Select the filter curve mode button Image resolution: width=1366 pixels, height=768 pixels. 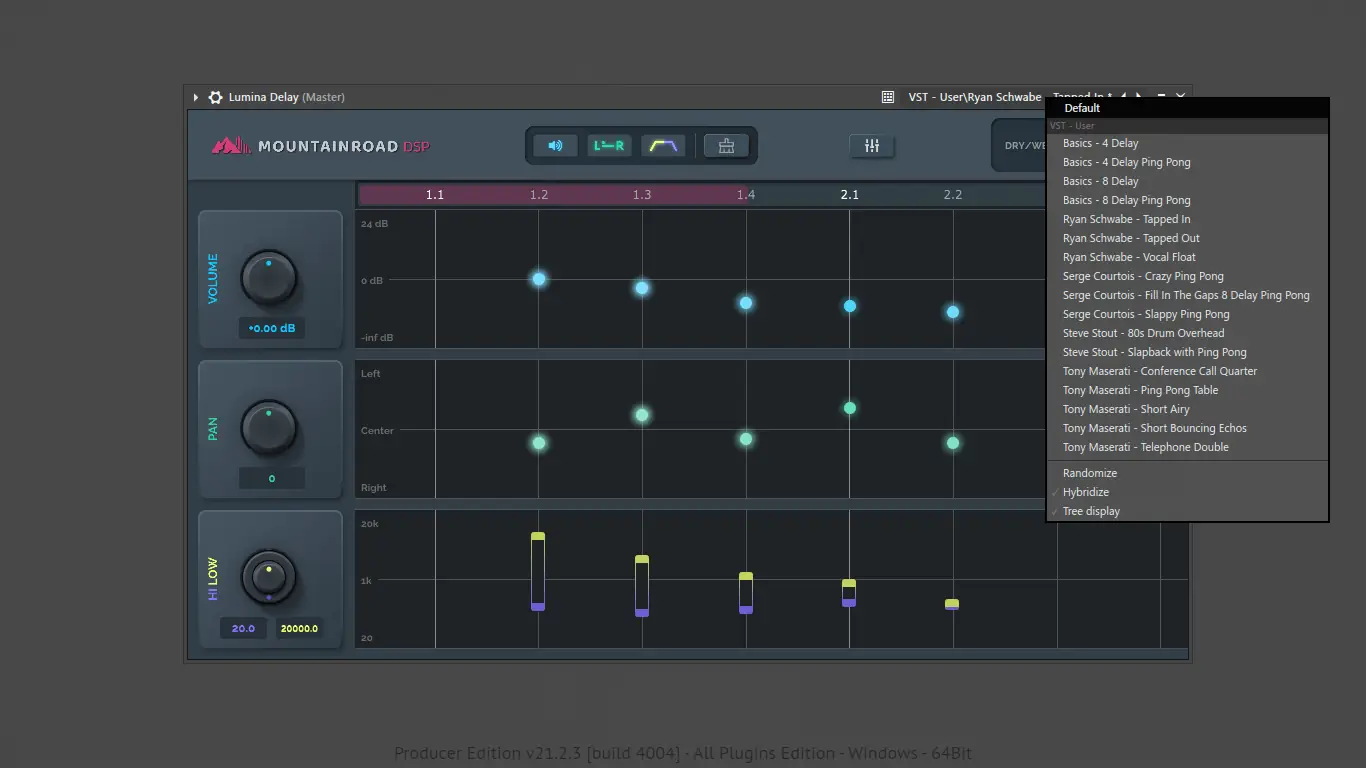663,146
